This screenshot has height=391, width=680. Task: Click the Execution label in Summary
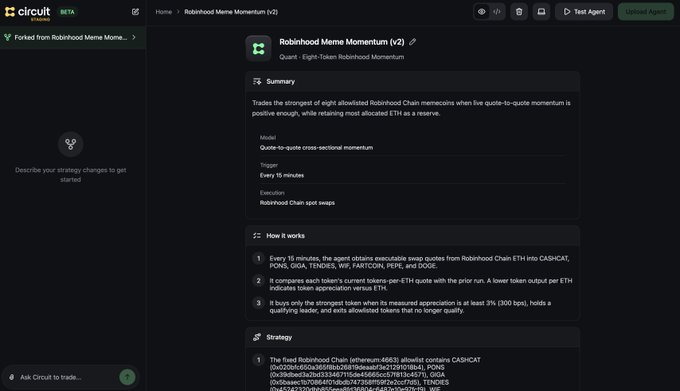[x=272, y=192]
